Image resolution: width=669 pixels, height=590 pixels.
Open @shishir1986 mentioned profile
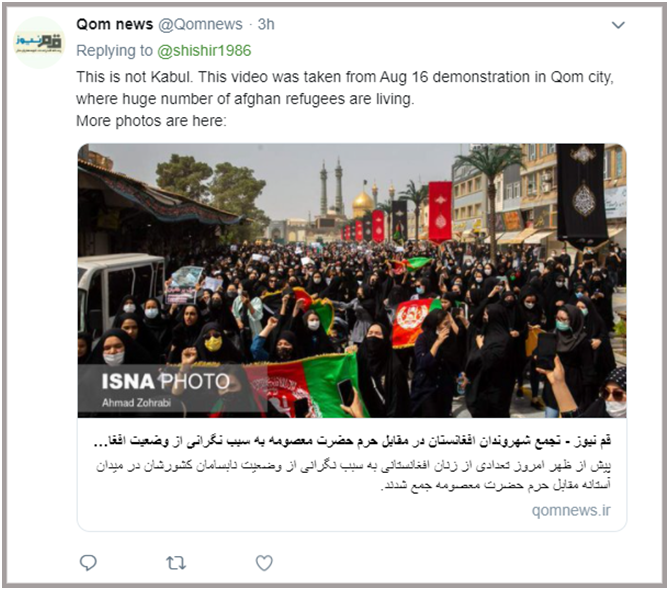point(204,50)
